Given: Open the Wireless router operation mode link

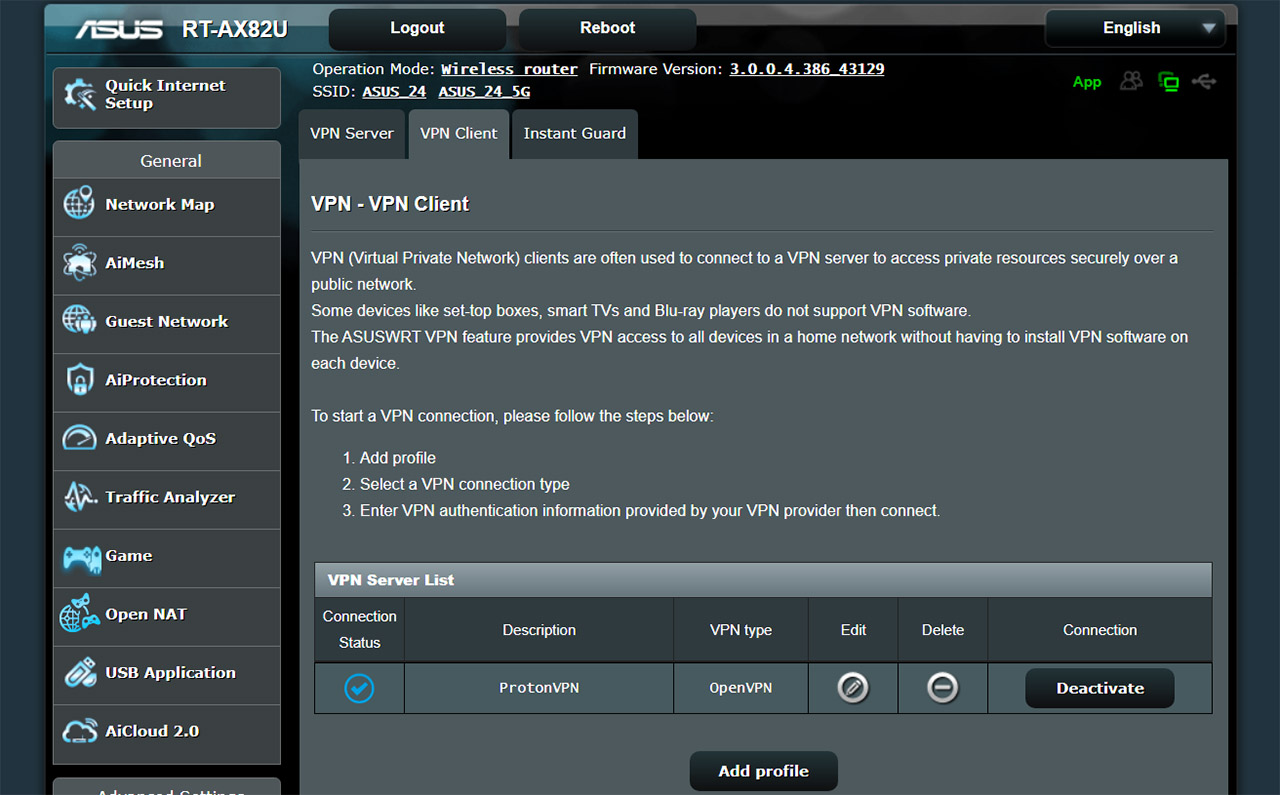Looking at the screenshot, I should coord(509,69).
